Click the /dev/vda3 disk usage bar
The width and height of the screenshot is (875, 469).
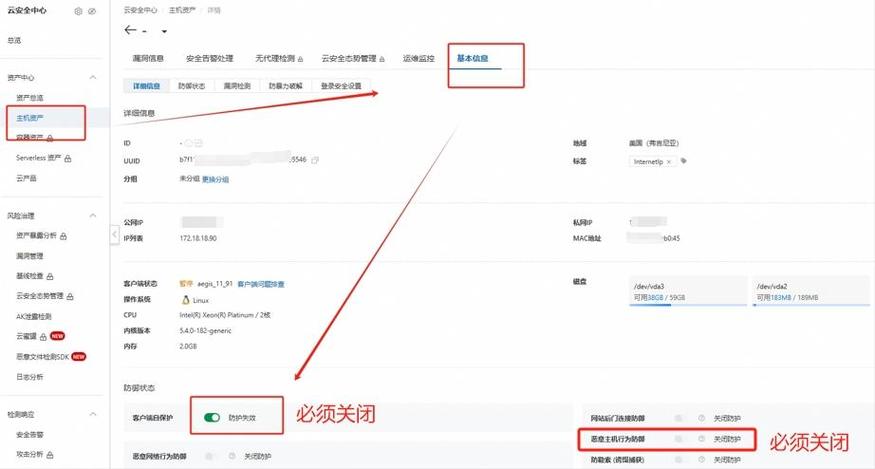coord(688,305)
